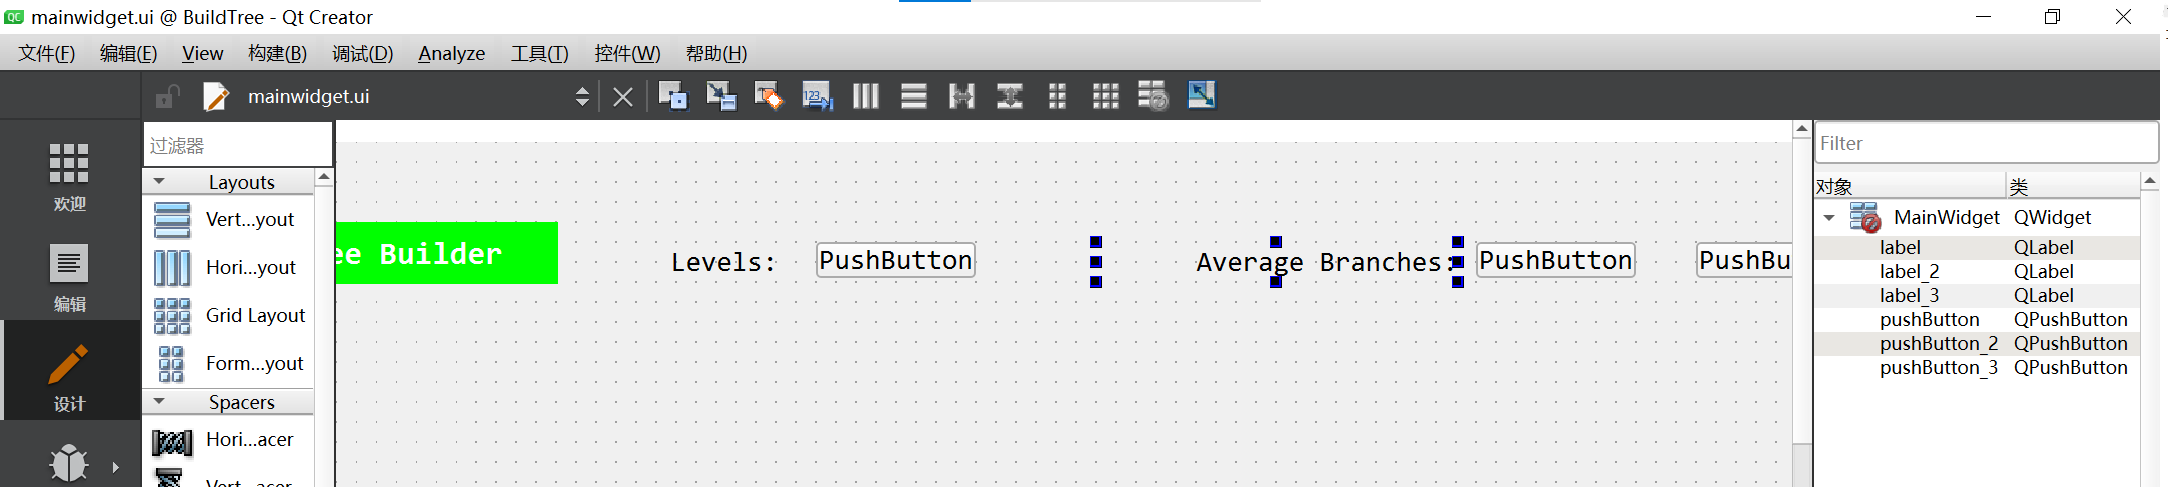Select Grid Layout item in widget box
This screenshot has height=487, width=2168.
click(229, 315)
